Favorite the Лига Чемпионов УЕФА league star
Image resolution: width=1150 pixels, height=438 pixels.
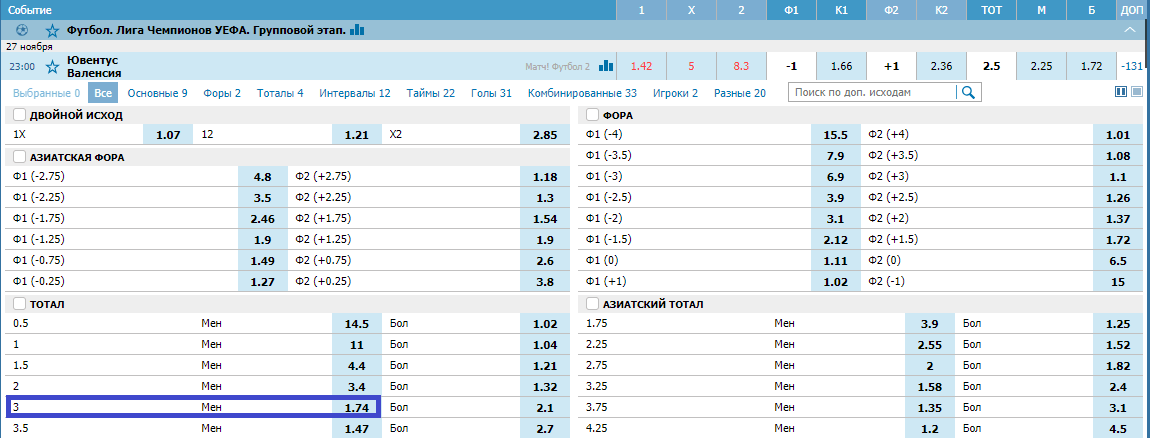click(52, 30)
